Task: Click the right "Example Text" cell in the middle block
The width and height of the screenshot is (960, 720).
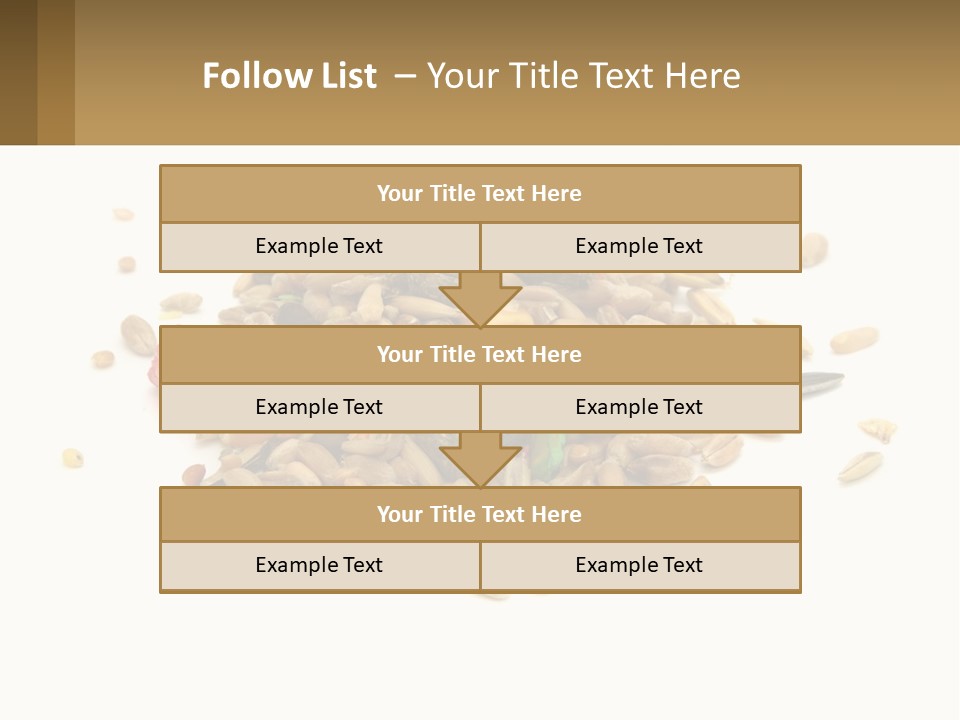Action: point(640,408)
